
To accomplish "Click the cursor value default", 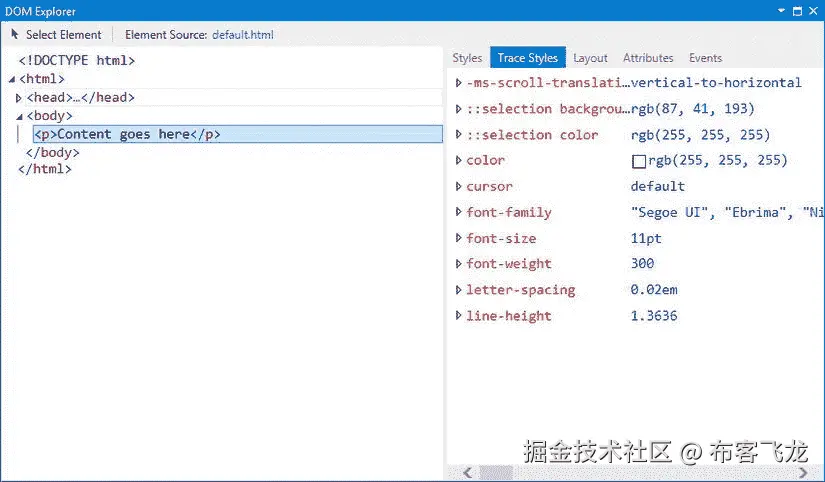I will point(658,186).
